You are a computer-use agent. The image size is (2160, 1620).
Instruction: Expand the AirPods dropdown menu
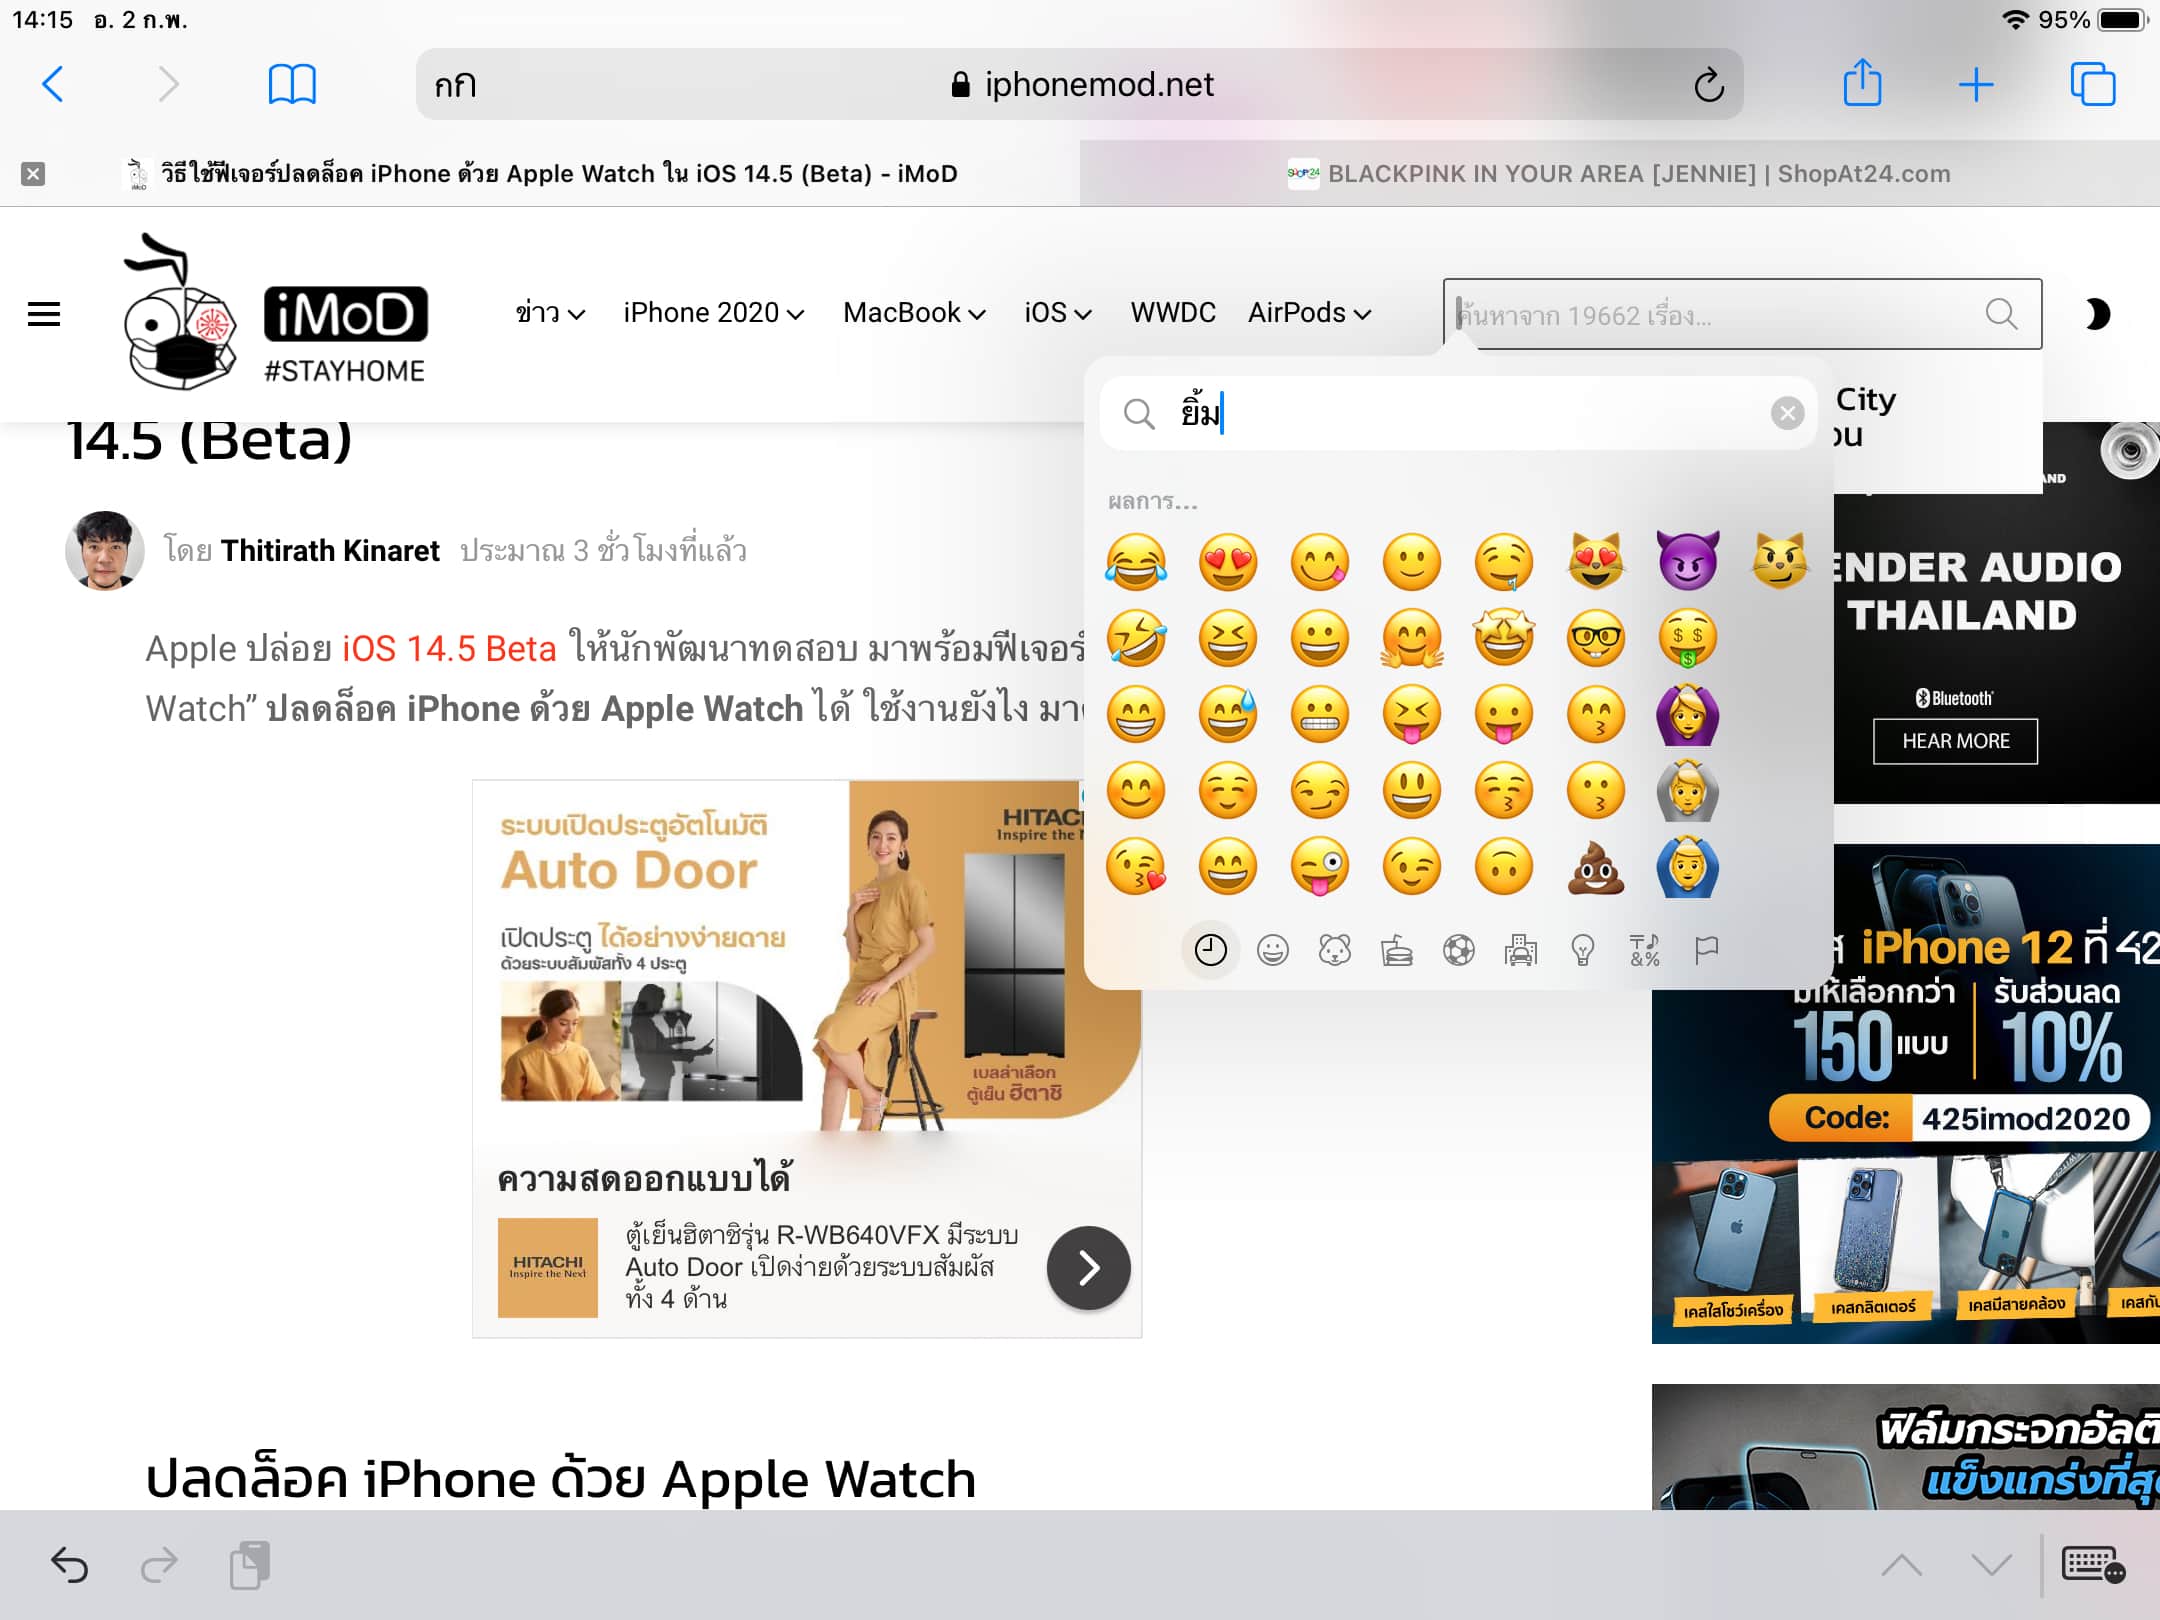(x=1308, y=313)
